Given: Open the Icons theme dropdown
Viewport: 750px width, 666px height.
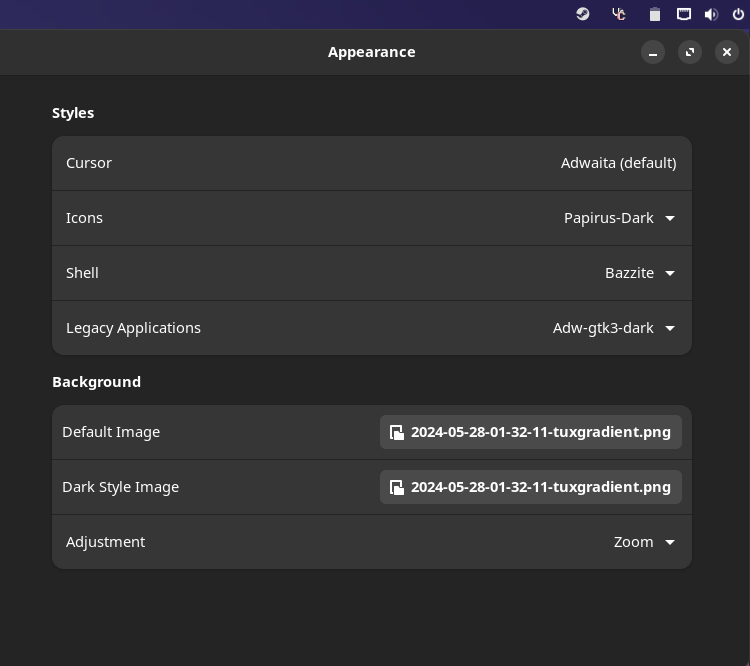Looking at the screenshot, I should click(x=669, y=218).
